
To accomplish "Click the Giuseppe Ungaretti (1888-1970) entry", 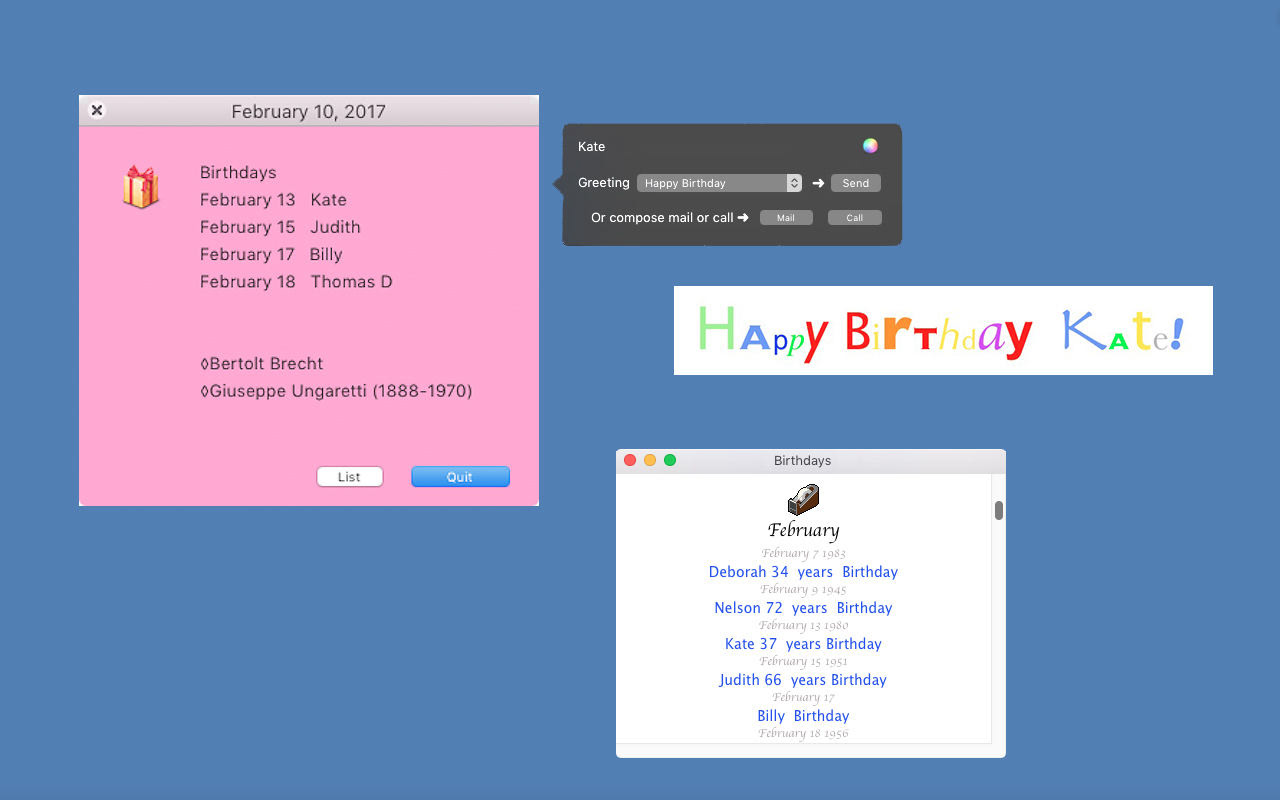I will [336, 391].
